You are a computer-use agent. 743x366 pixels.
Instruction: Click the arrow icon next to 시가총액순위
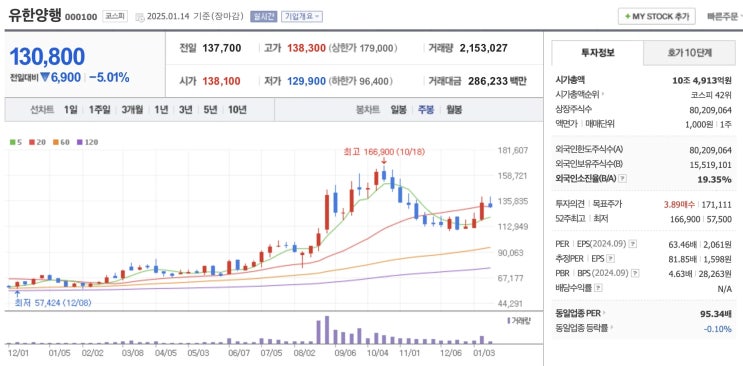[x=603, y=94]
